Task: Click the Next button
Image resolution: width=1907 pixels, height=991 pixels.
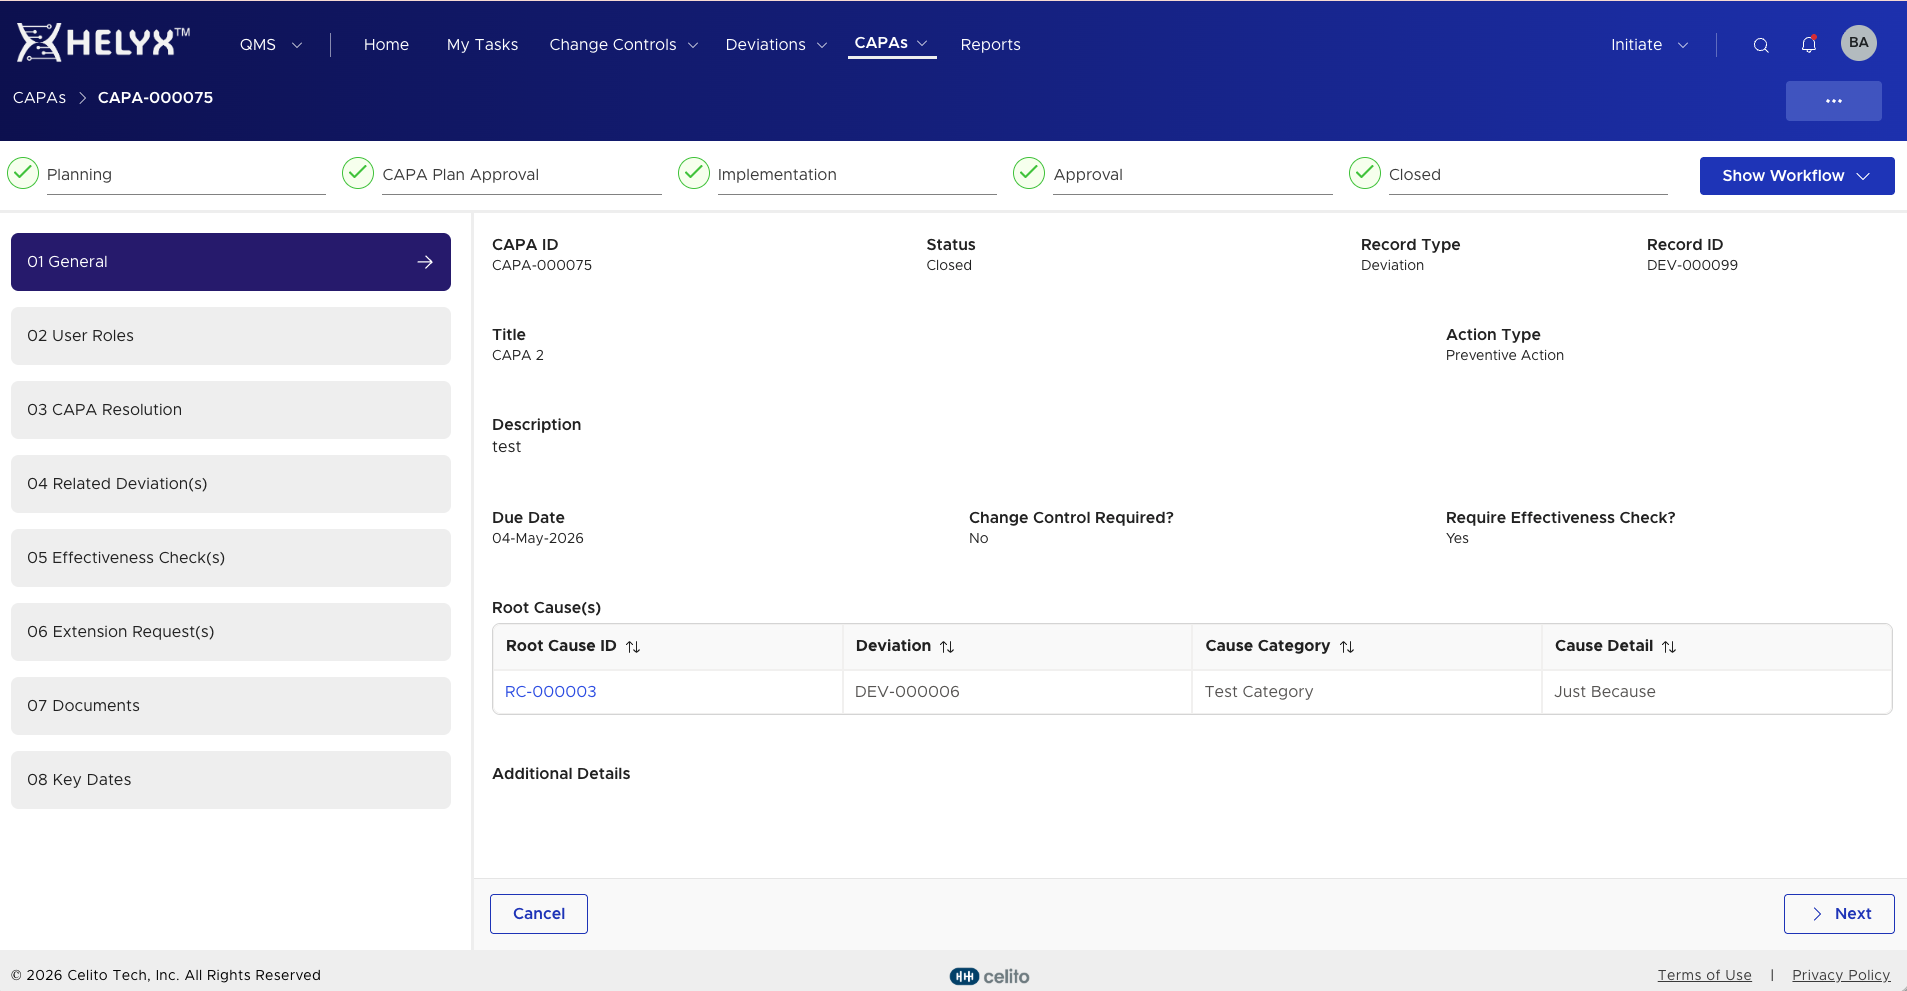Action: [1839, 914]
